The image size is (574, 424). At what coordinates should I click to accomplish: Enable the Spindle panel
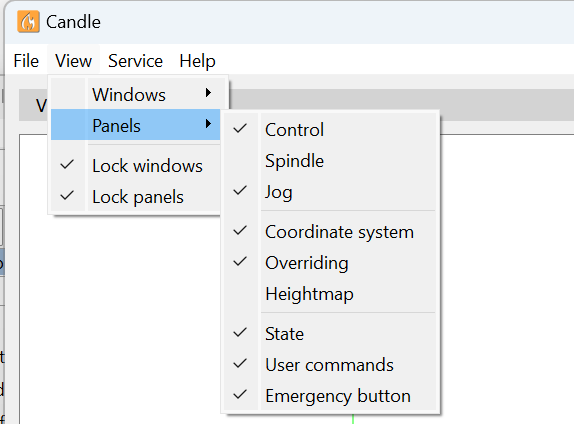point(330,160)
